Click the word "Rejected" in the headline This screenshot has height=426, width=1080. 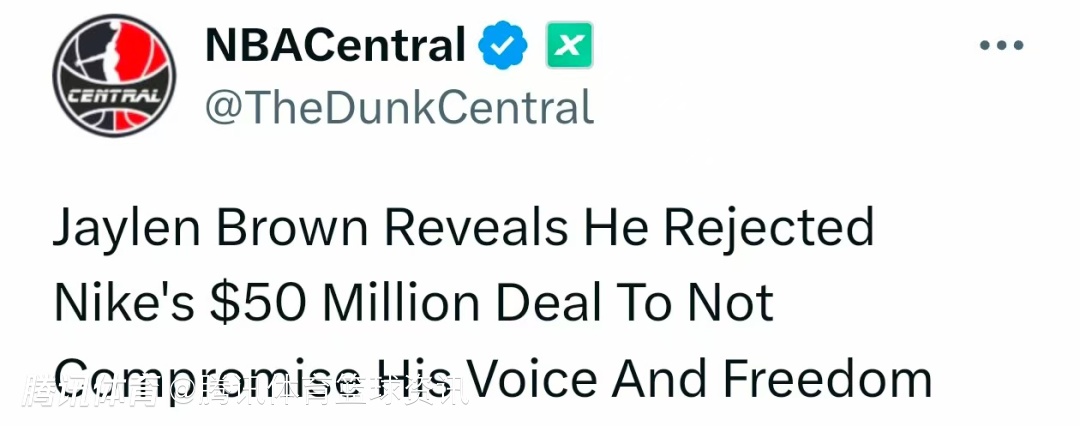coord(769,229)
